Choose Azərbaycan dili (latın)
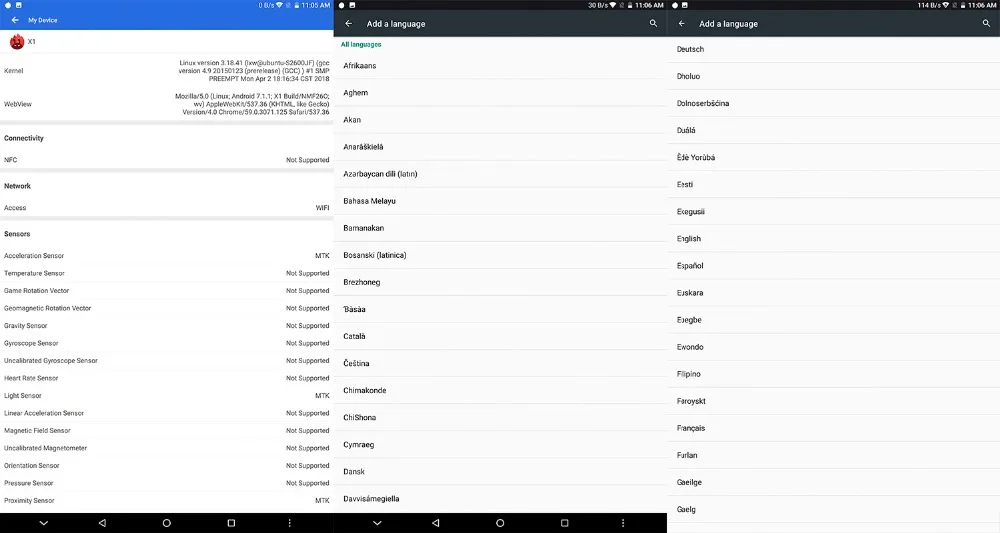 pos(500,174)
